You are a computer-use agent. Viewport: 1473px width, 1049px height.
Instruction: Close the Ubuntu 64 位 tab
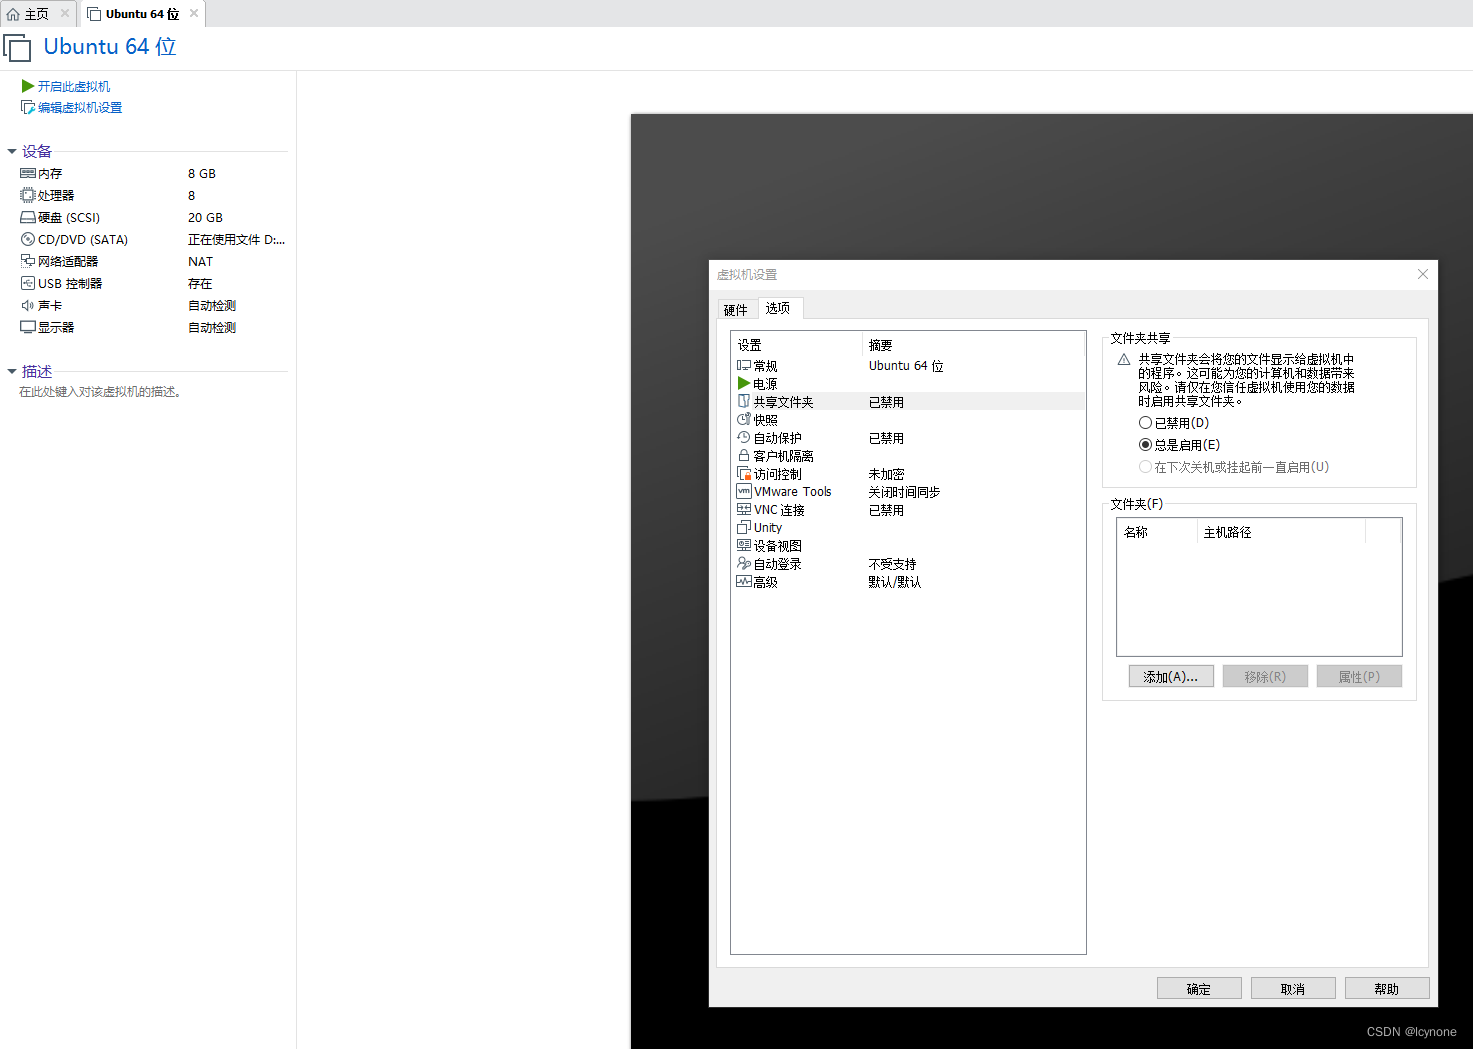click(x=194, y=14)
